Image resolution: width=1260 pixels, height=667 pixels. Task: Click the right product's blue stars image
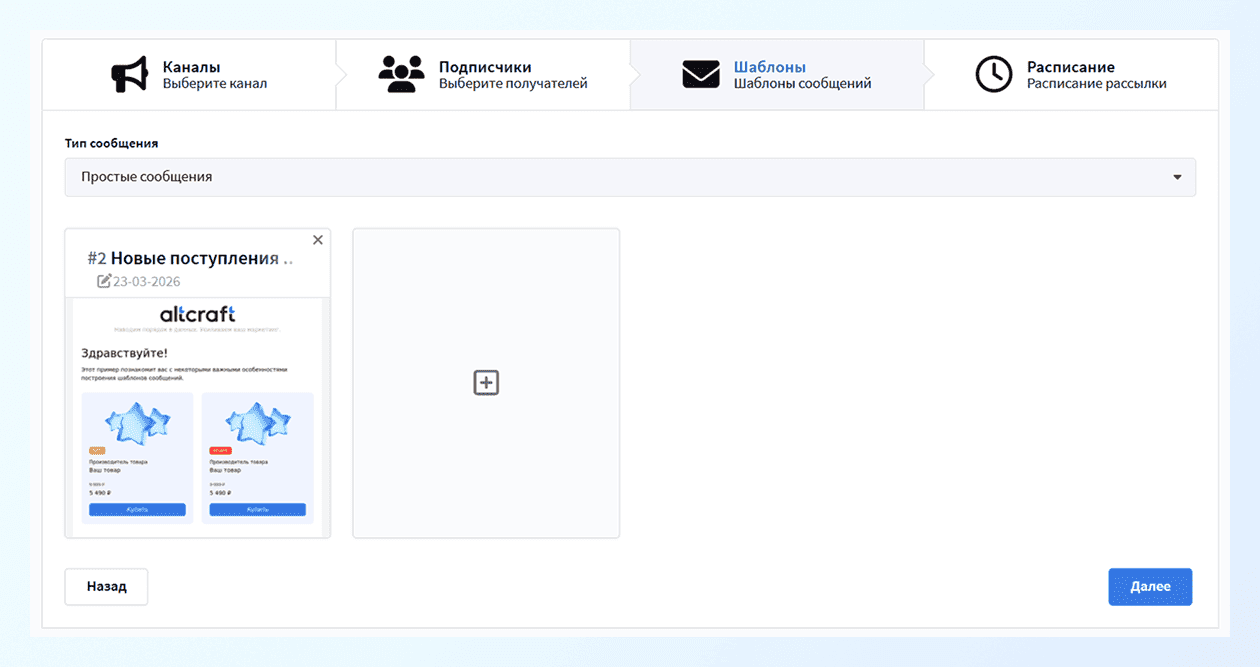click(x=257, y=422)
